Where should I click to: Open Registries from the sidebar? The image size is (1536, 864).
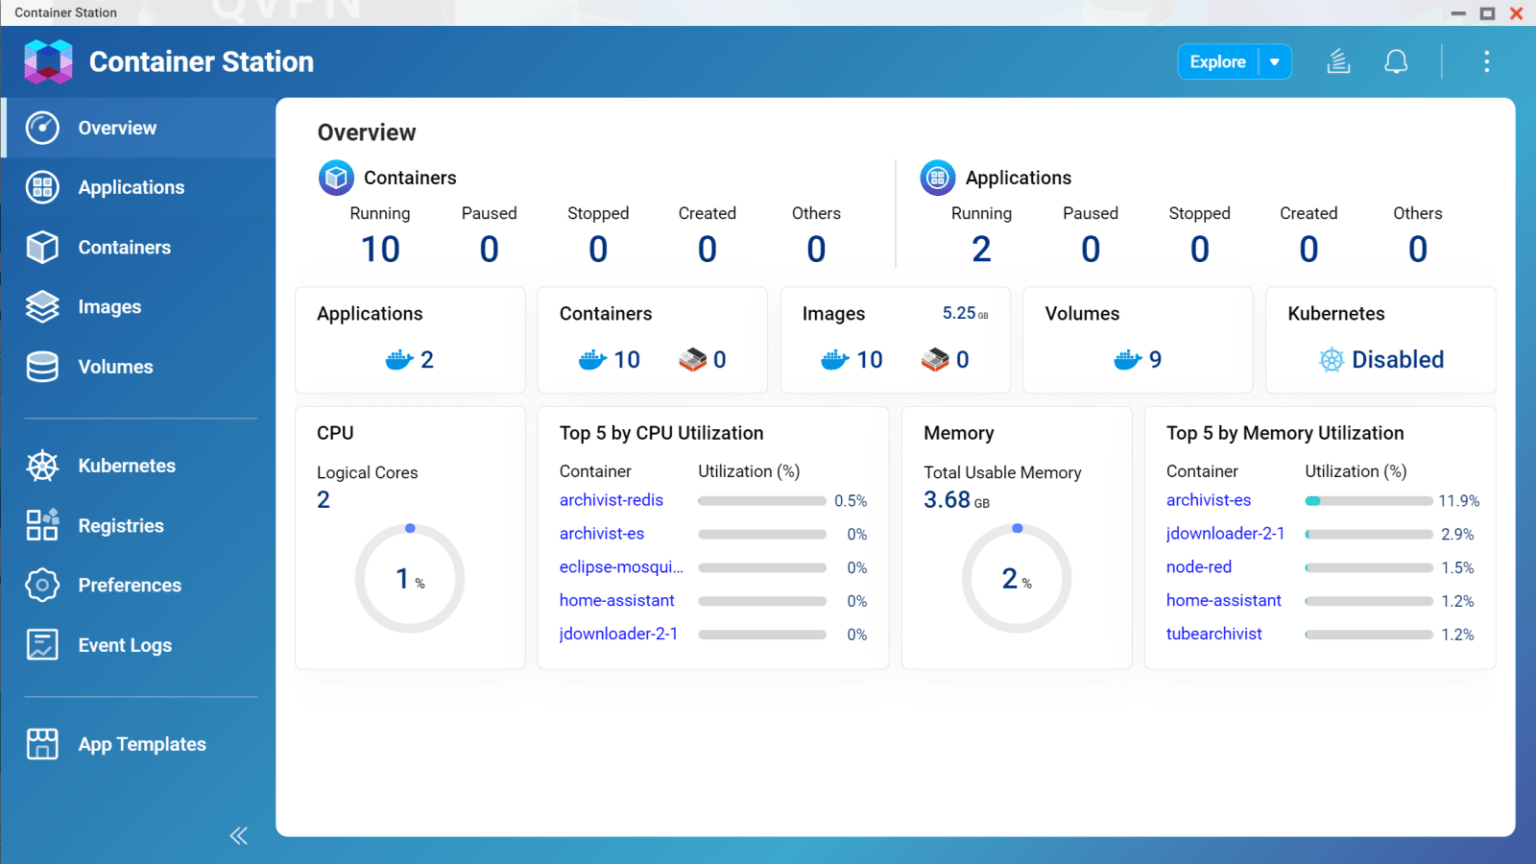pyautogui.click(x=120, y=525)
